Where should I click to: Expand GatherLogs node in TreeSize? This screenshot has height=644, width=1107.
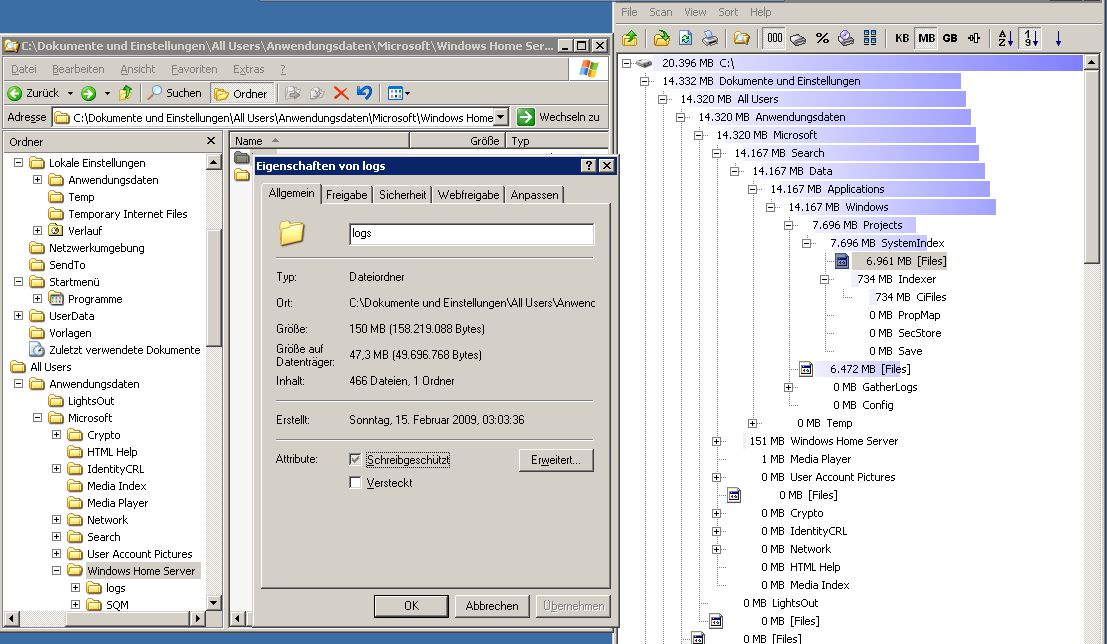pyautogui.click(x=788, y=387)
